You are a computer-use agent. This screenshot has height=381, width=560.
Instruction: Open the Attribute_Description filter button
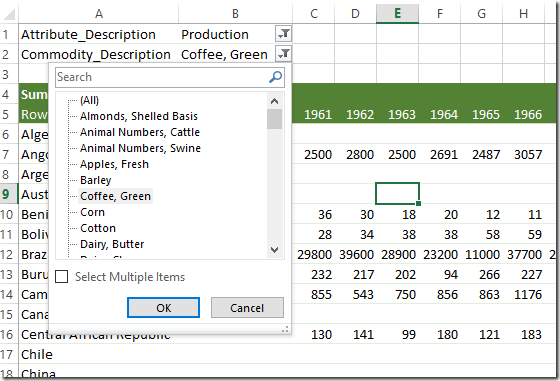[x=284, y=34]
